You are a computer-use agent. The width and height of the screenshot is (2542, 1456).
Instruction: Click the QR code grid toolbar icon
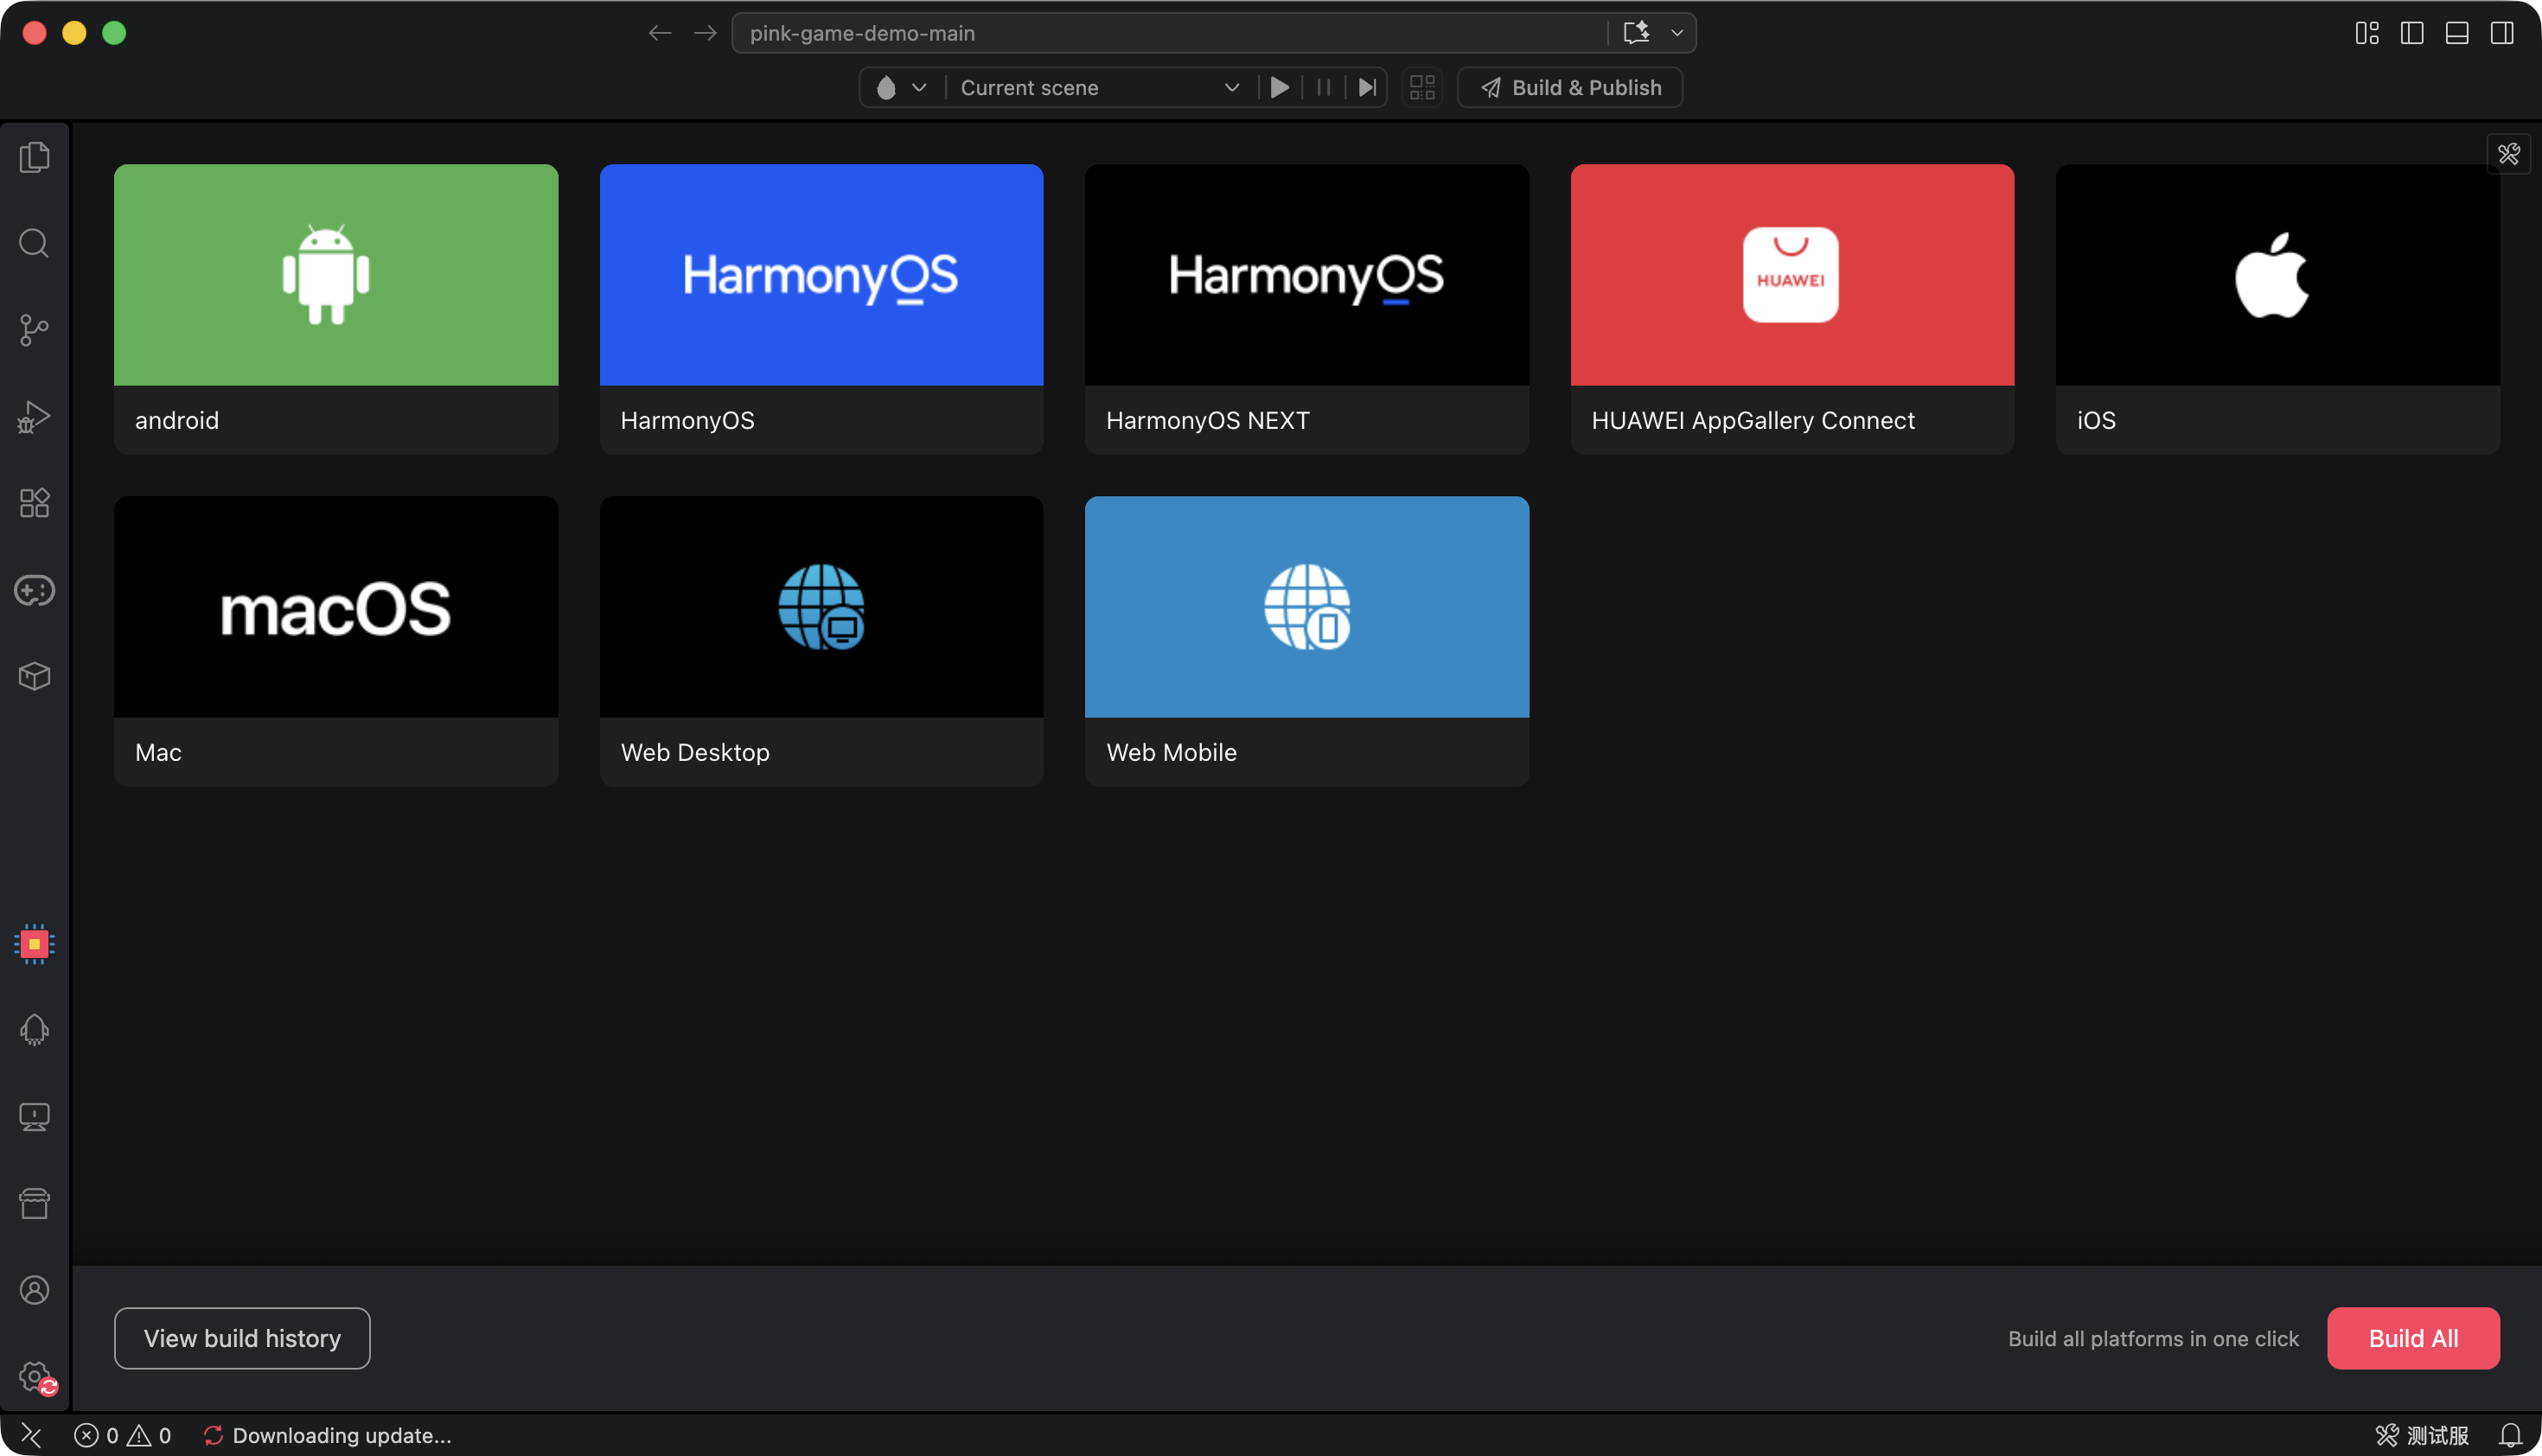(x=1422, y=88)
